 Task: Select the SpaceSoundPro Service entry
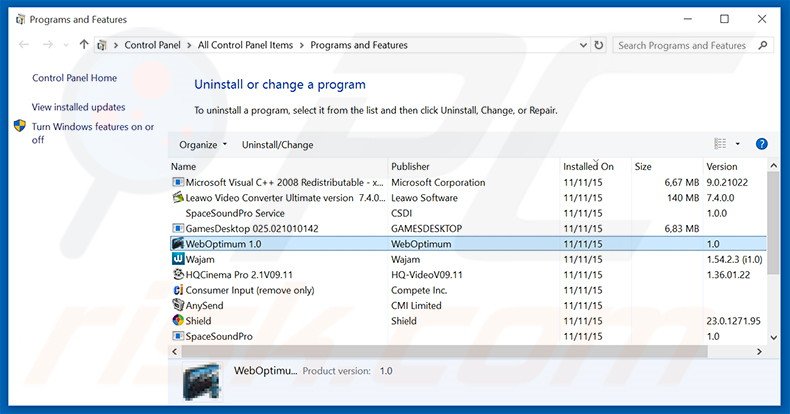pos(235,213)
